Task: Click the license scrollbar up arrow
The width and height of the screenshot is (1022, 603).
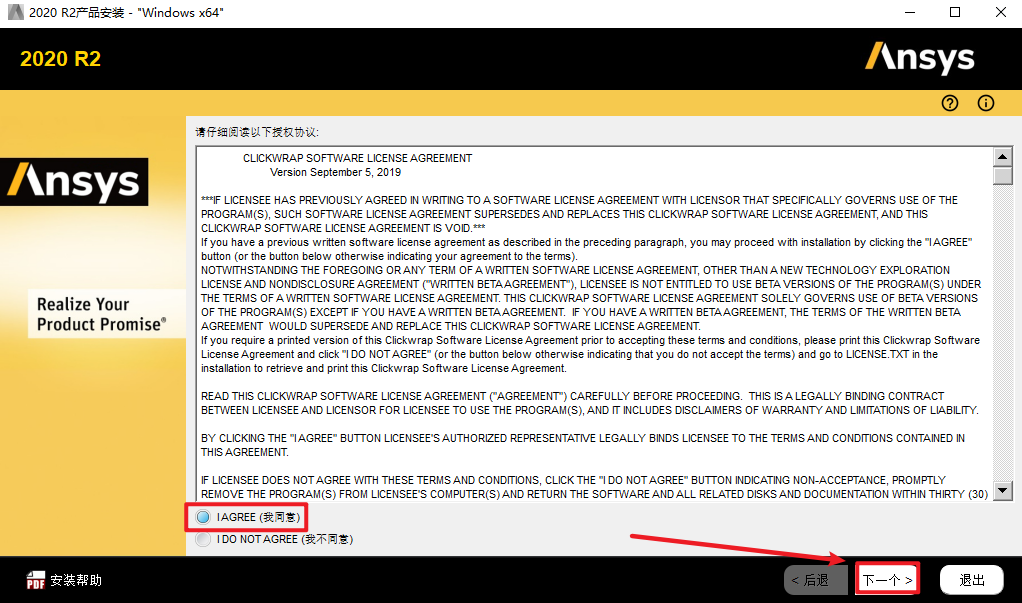Action: (x=1002, y=157)
